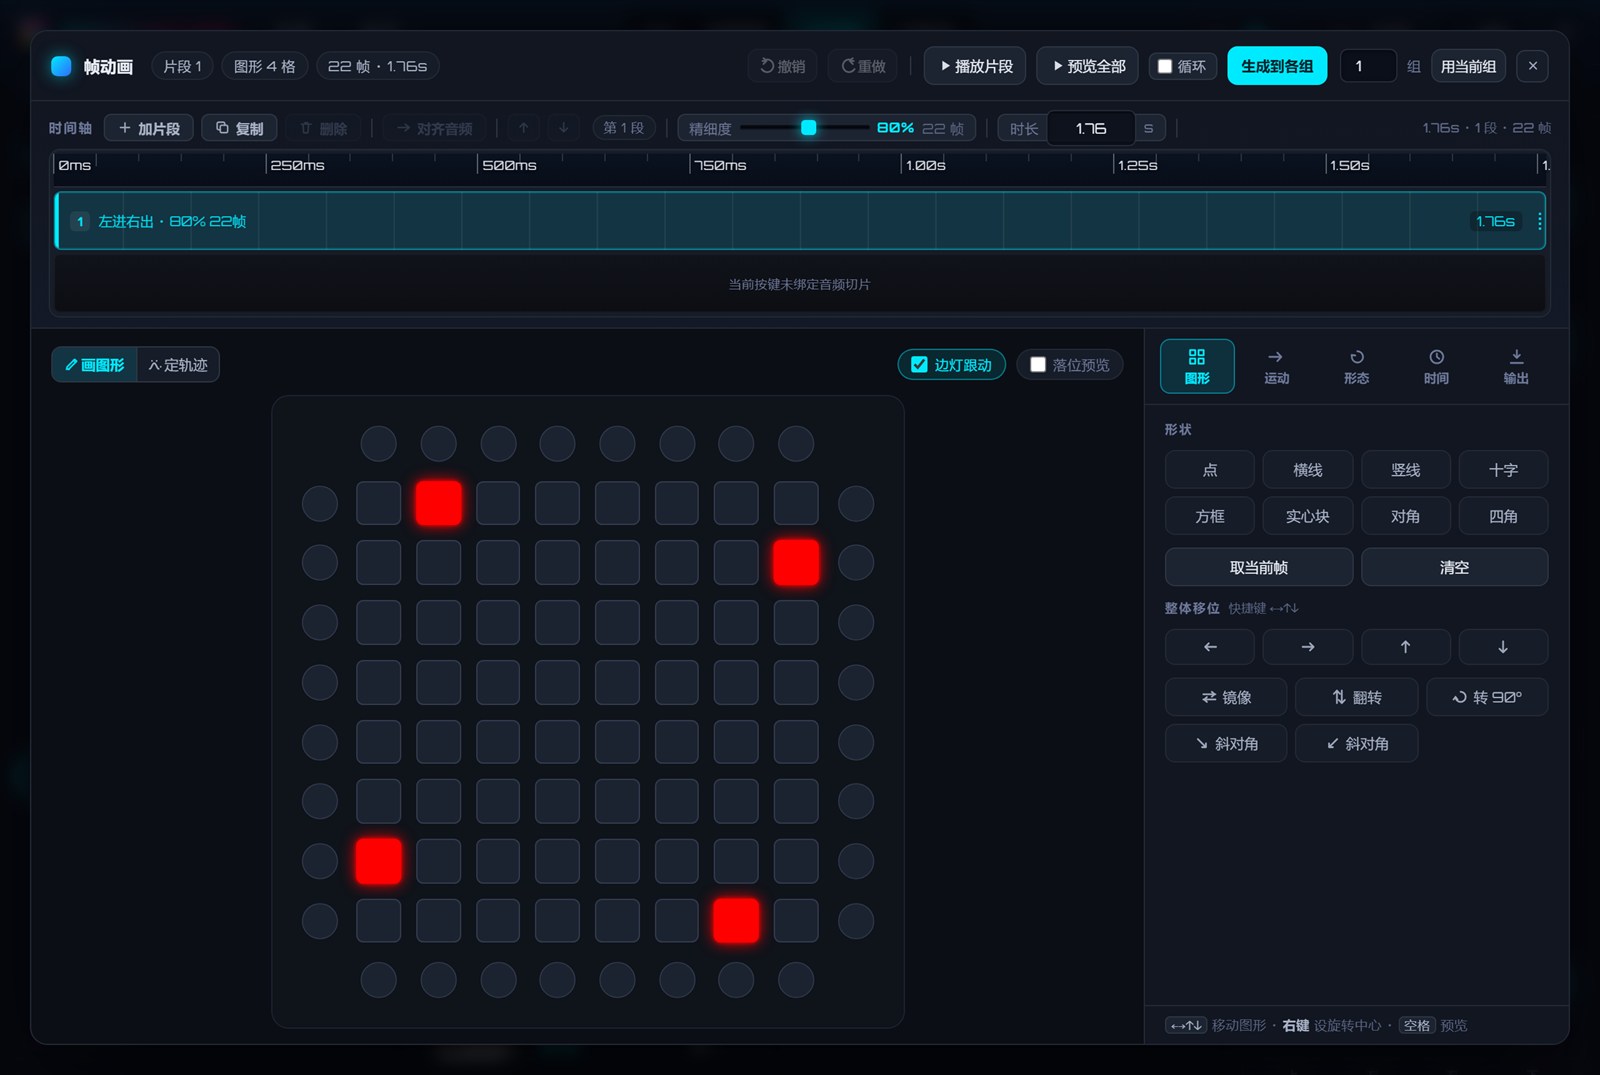The height and width of the screenshot is (1075, 1600).
Task: Rotate shape with 转 90° button
Action: pos(1487,697)
